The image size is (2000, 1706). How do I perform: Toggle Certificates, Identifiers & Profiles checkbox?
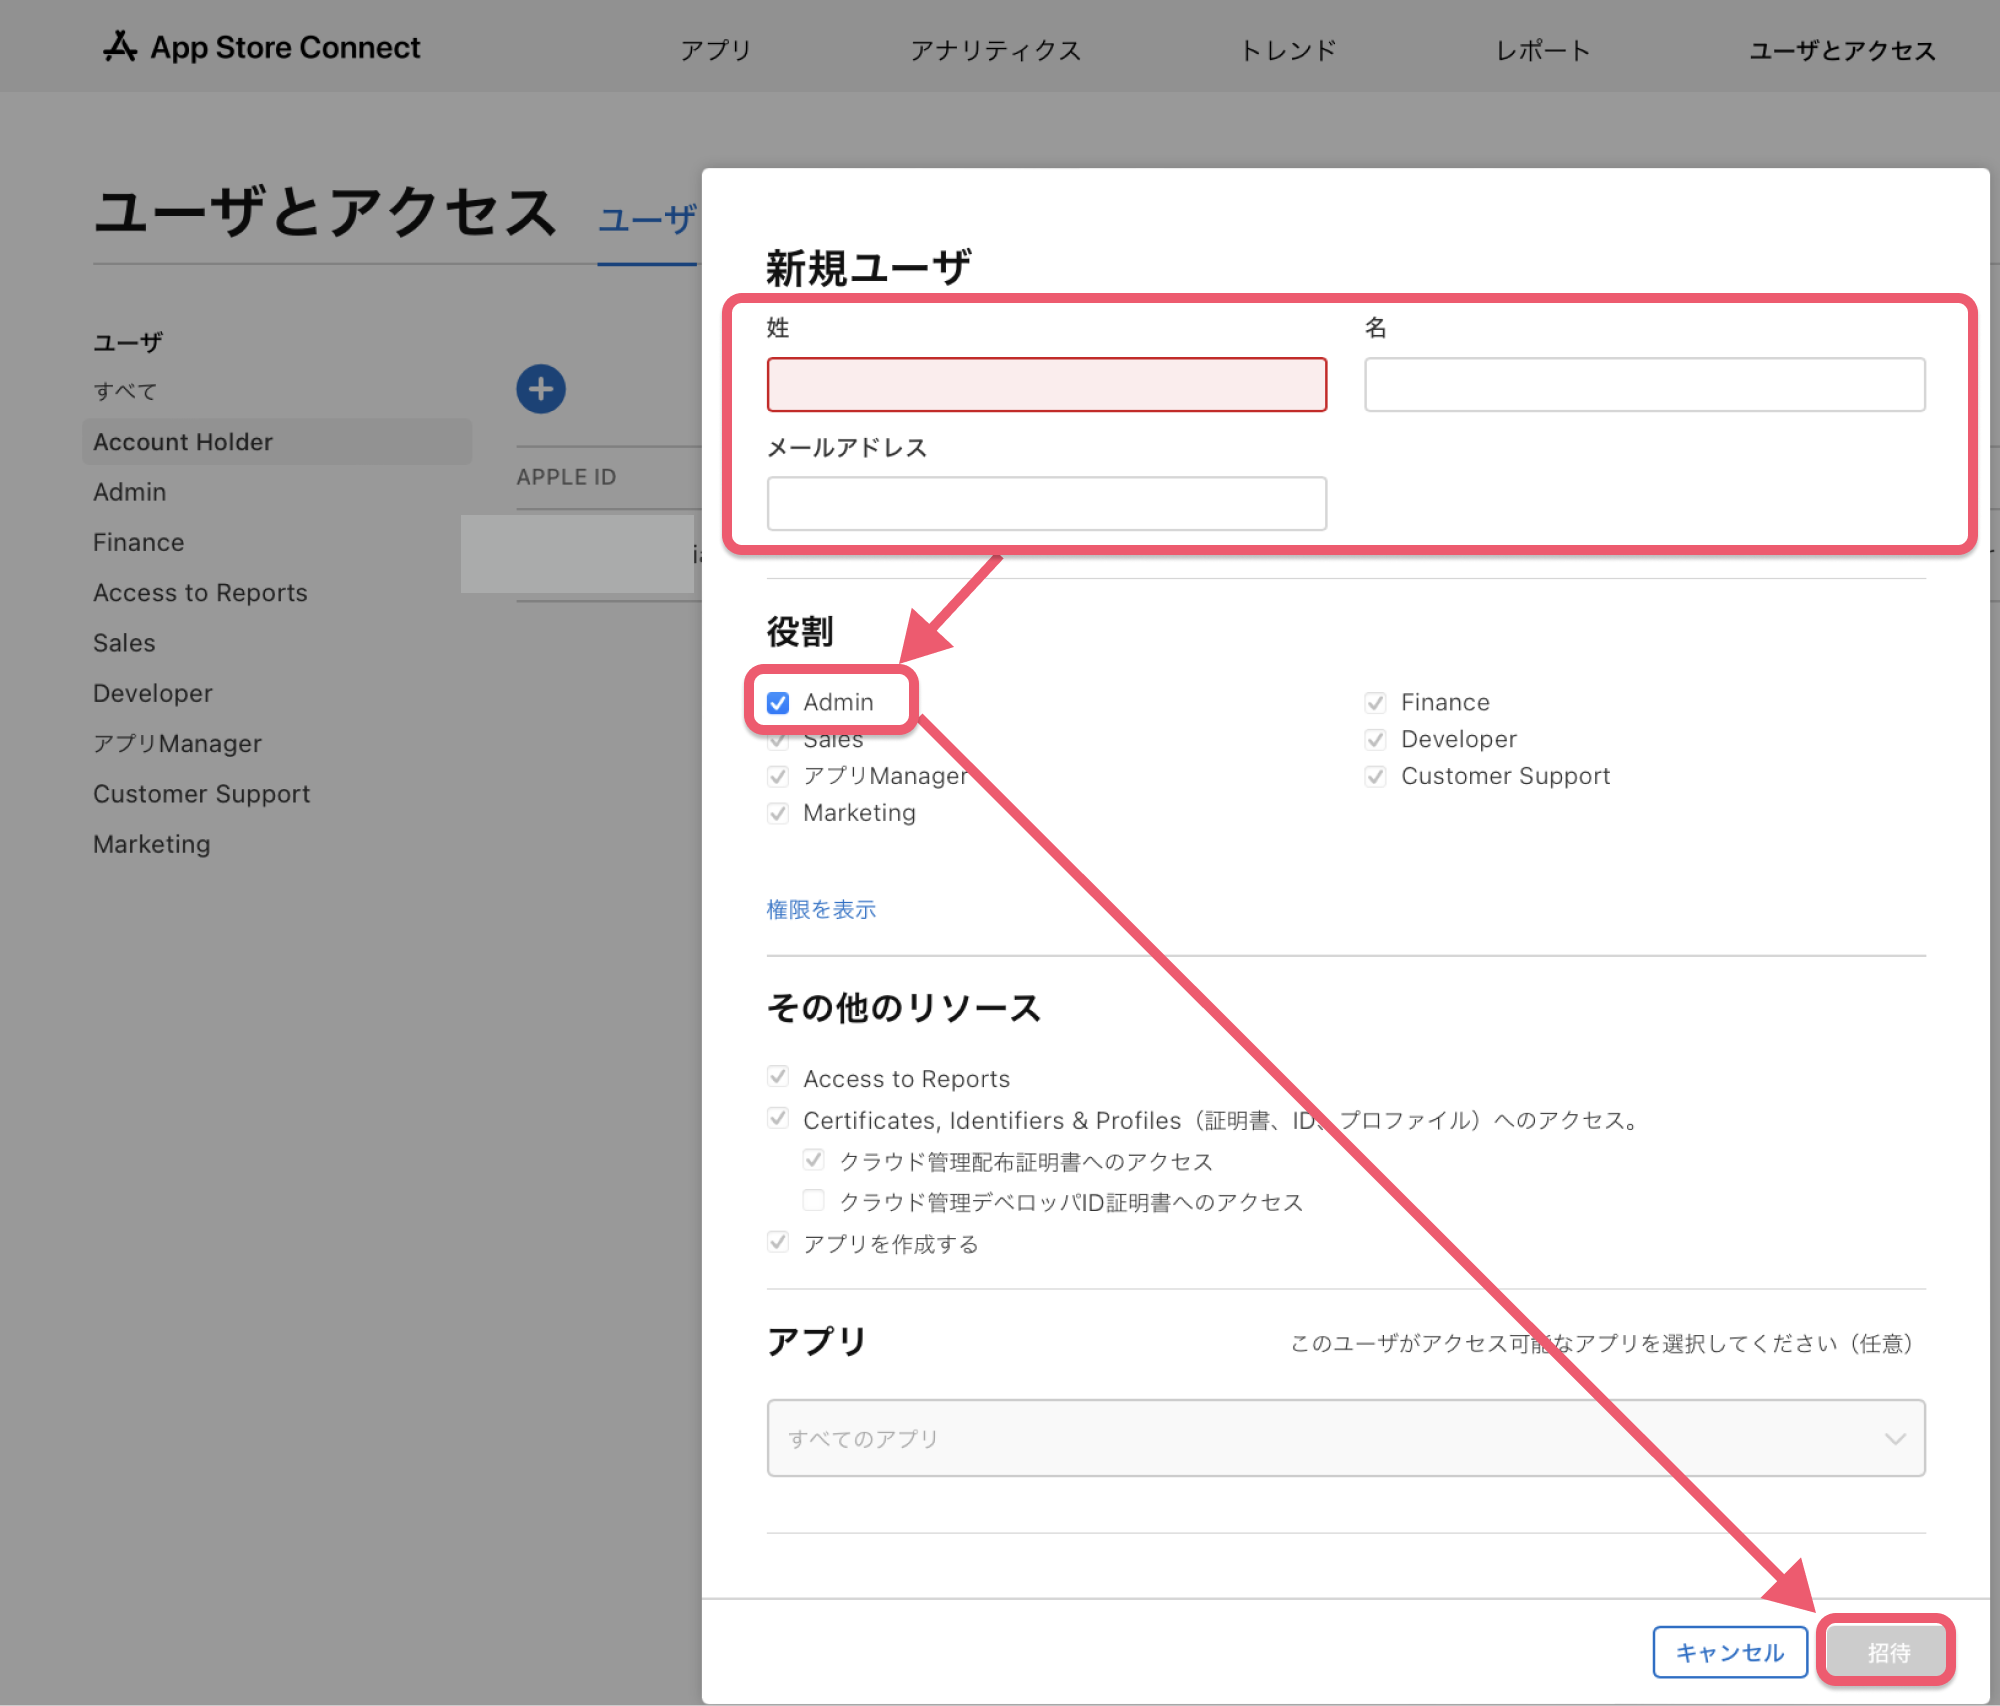(x=778, y=1119)
